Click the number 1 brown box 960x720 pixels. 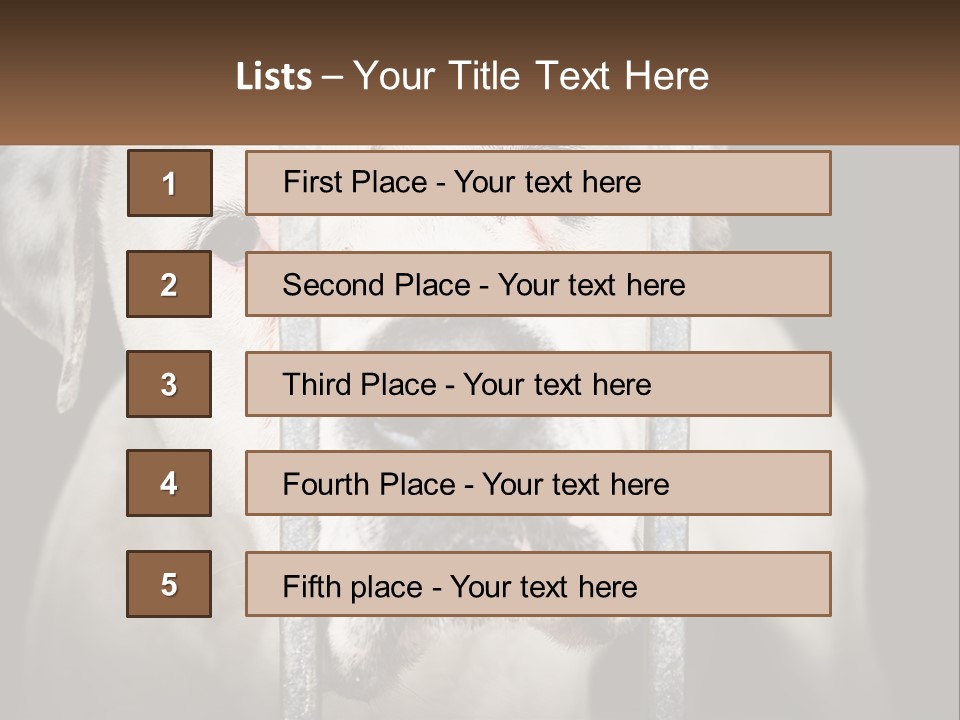pos(169,183)
